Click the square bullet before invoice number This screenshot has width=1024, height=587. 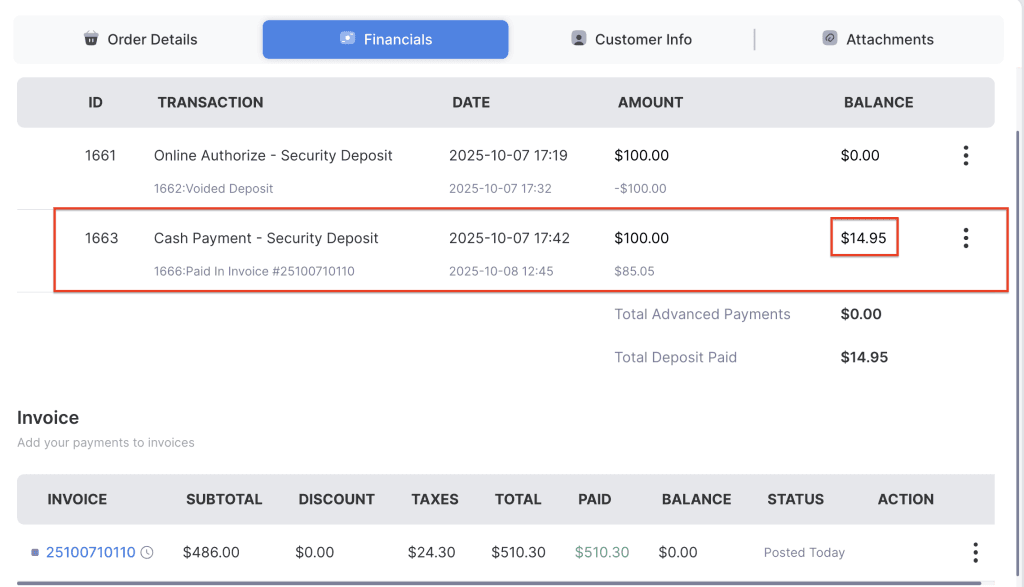(35, 552)
